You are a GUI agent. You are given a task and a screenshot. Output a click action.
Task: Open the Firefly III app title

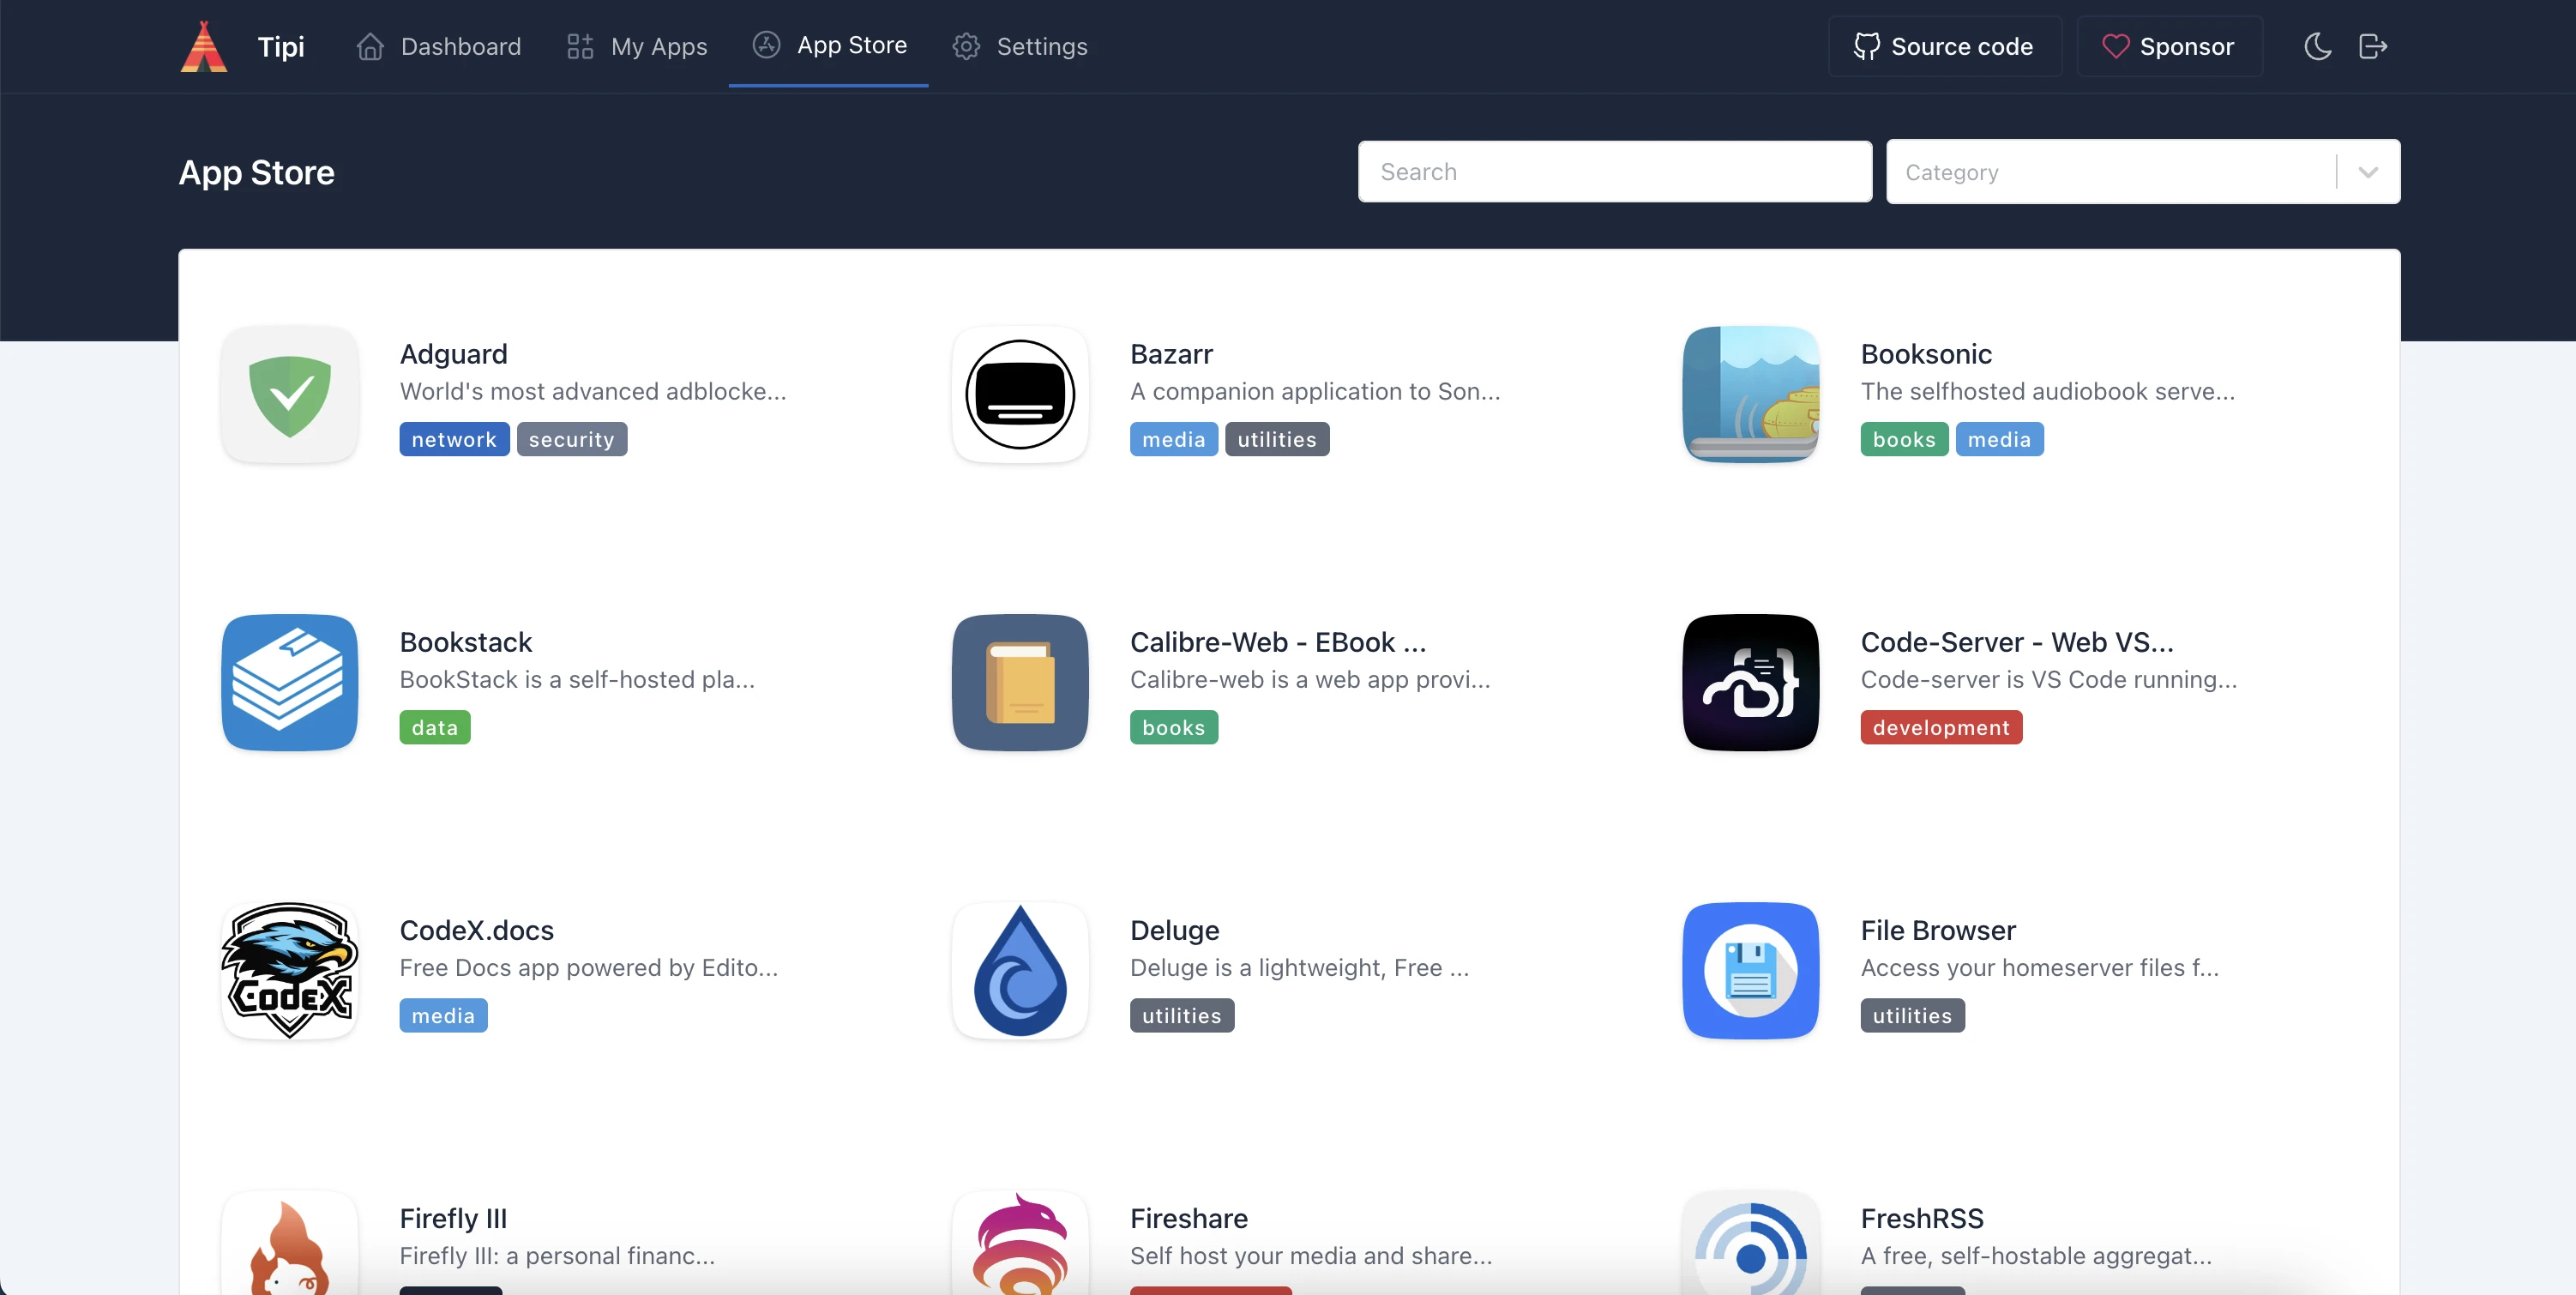[453, 1218]
